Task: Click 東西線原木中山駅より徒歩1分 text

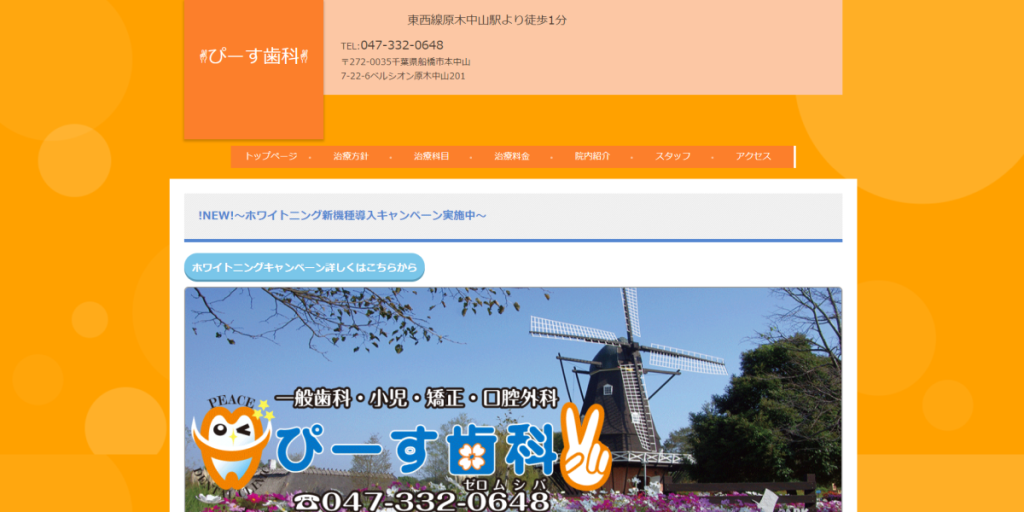Action: (x=487, y=20)
